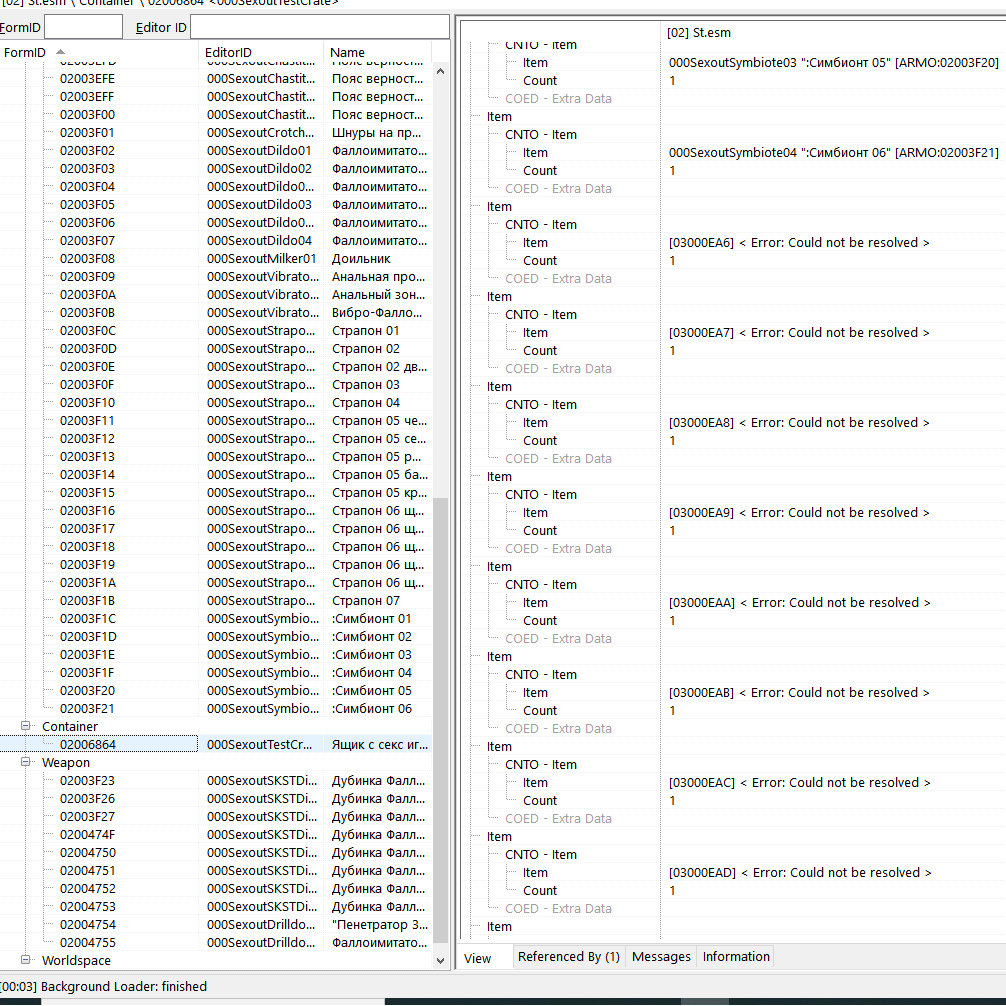Open the Information tab
The image size is (1006, 1006).
point(736,957)
